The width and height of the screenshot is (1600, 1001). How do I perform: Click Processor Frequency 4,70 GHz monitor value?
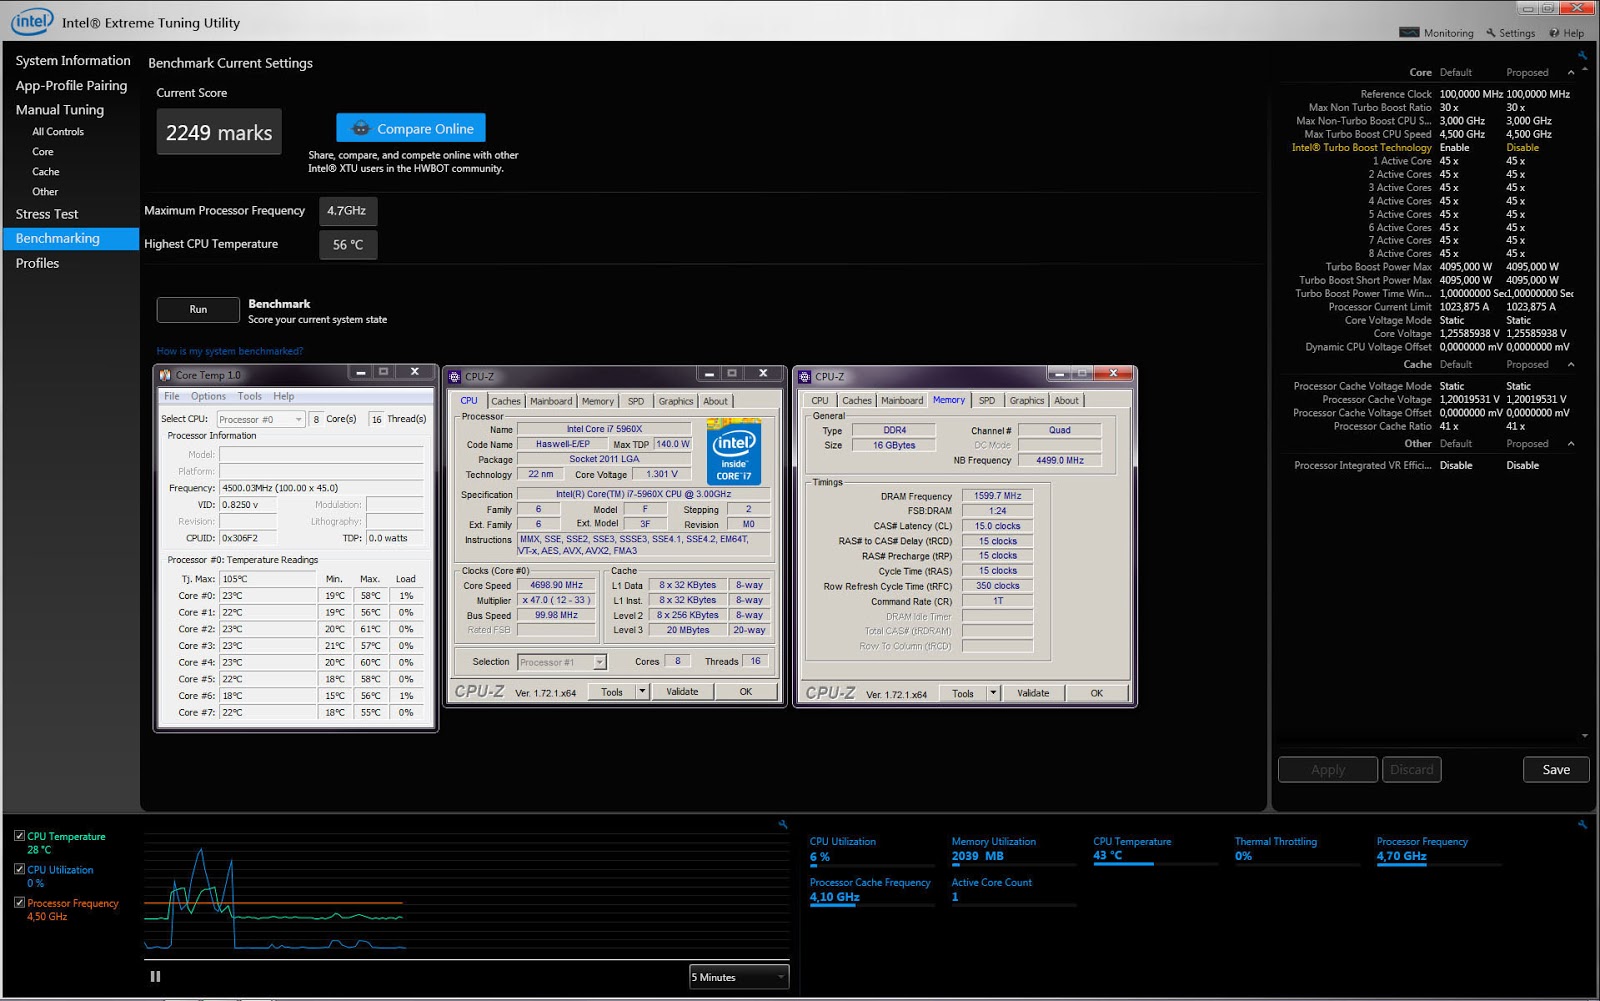coord(1401,856)
